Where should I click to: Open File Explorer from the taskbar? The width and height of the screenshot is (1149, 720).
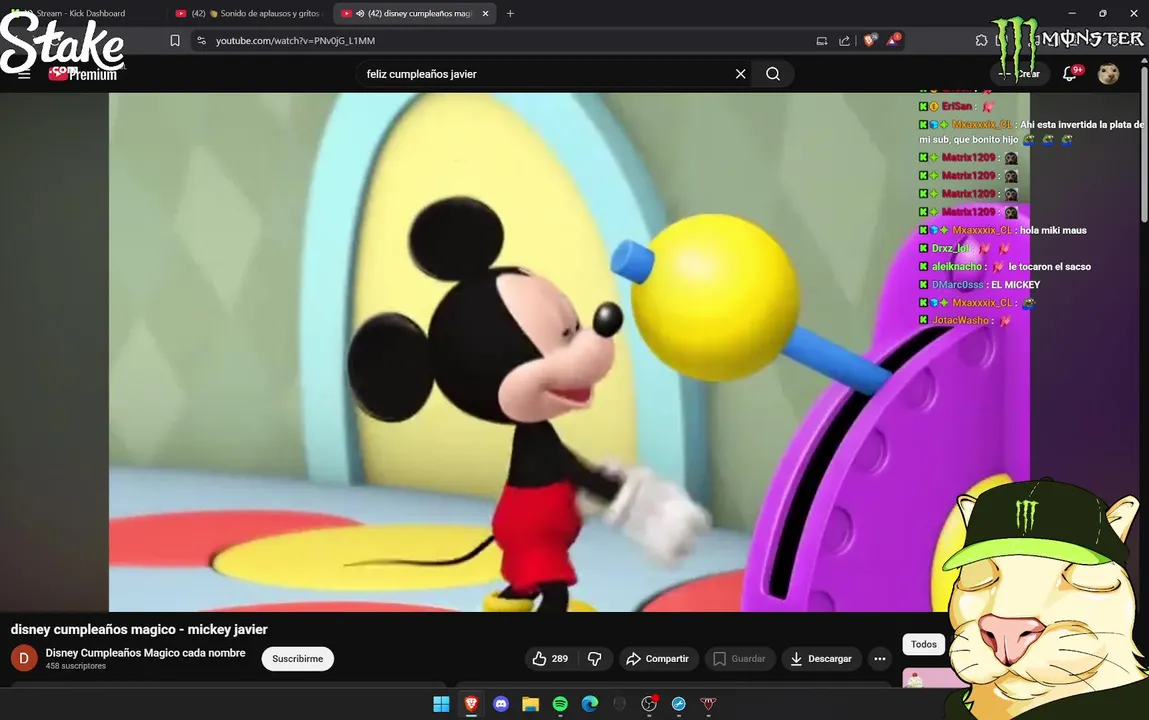tap(531, 704)
